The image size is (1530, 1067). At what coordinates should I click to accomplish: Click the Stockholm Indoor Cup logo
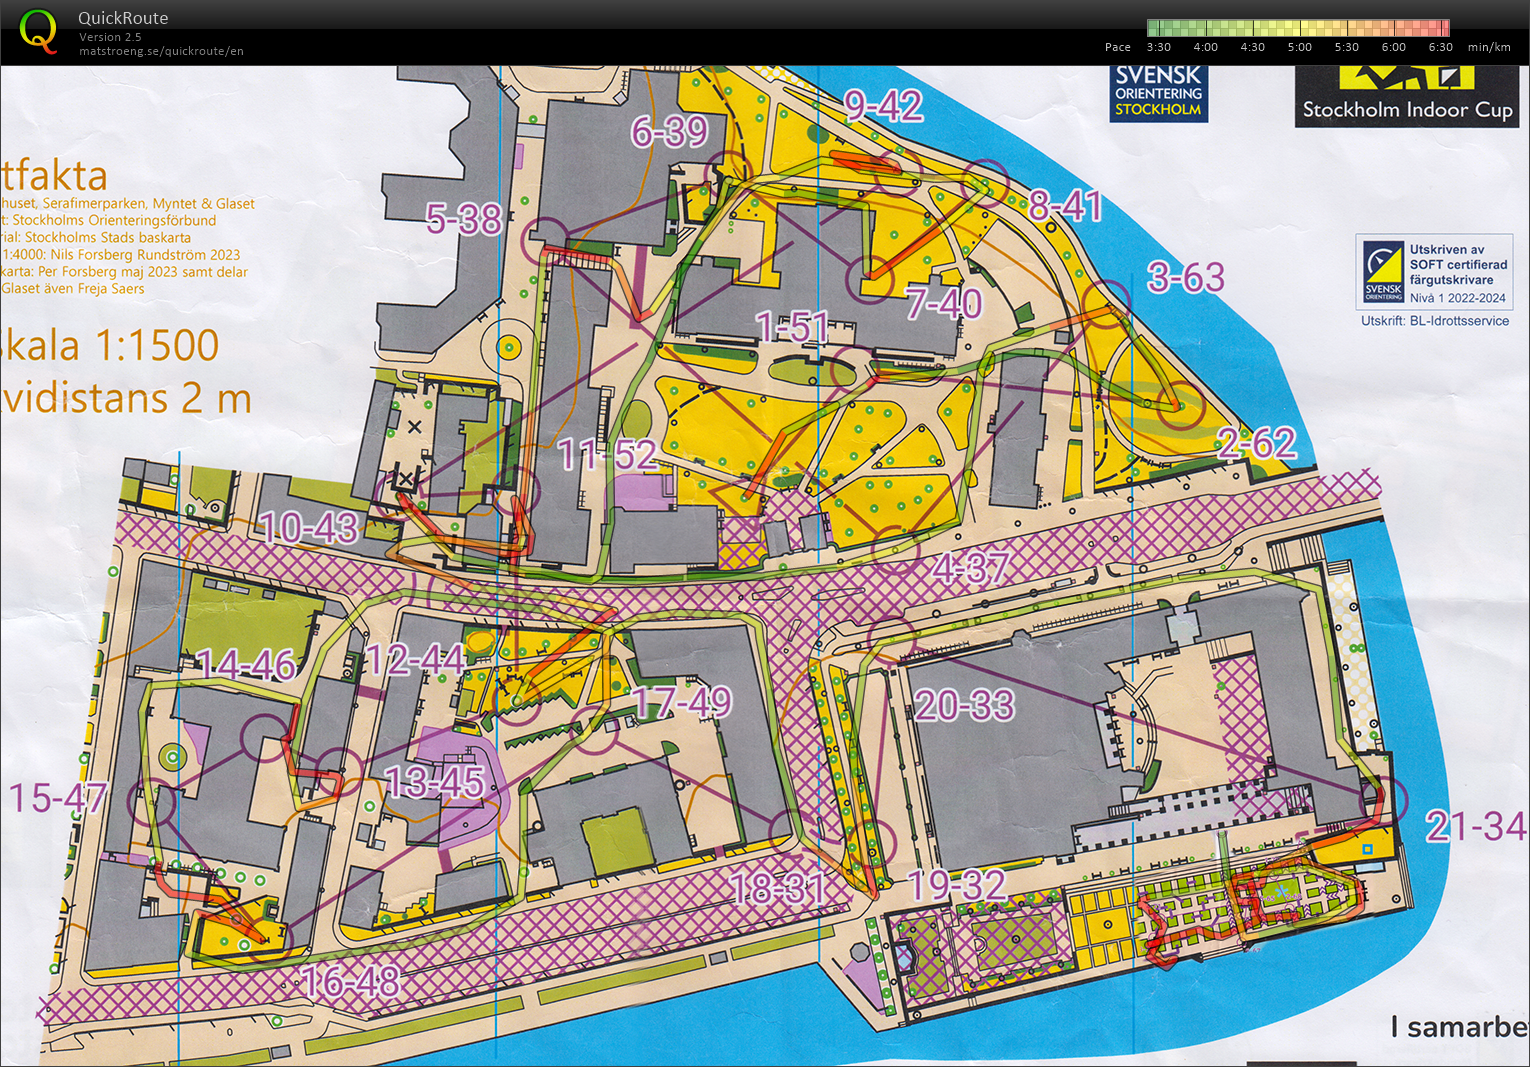pyautogui.click(x=1407, y=96)
